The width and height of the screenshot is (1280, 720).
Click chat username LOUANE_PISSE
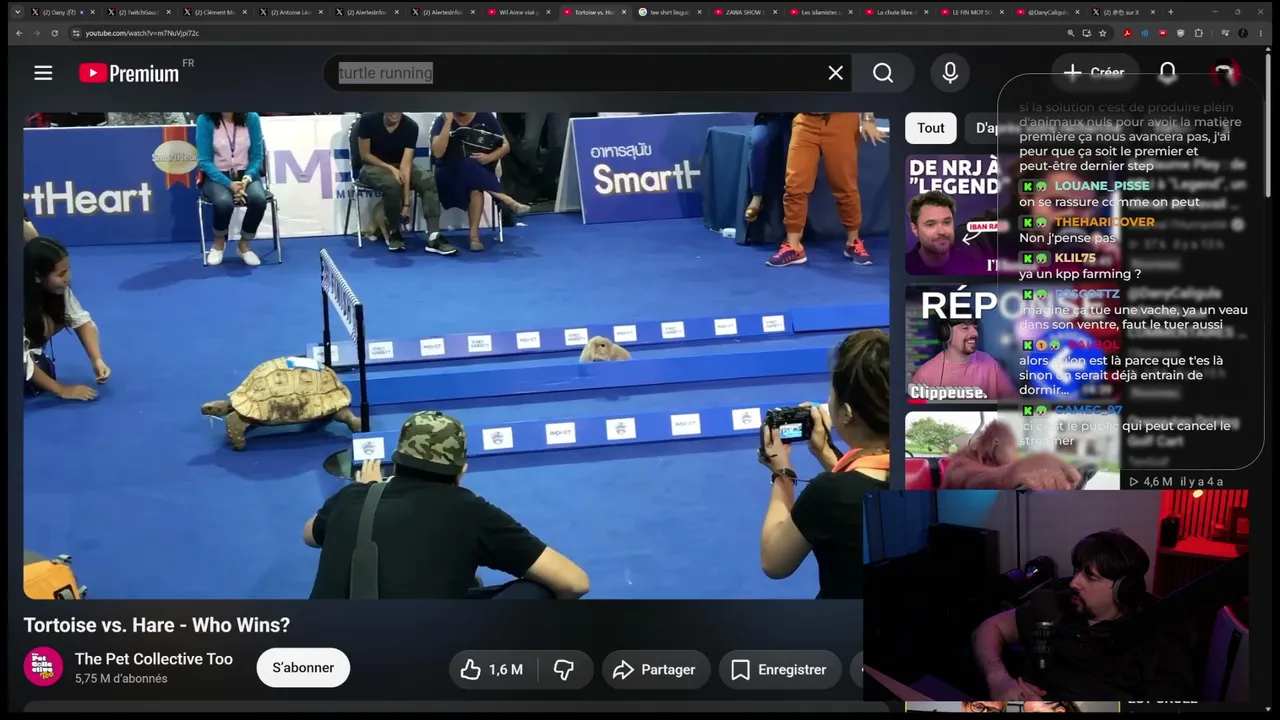(1102, 186)
